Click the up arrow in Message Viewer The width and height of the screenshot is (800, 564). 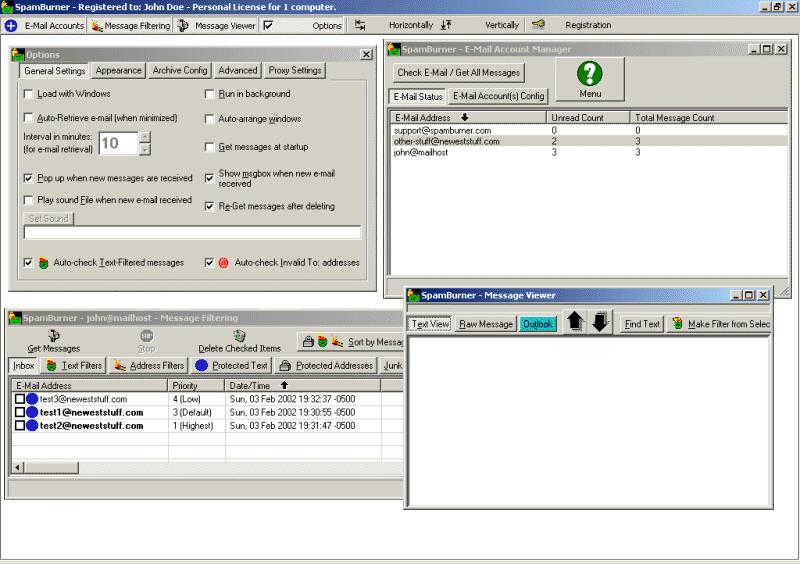tap(575, 322)
